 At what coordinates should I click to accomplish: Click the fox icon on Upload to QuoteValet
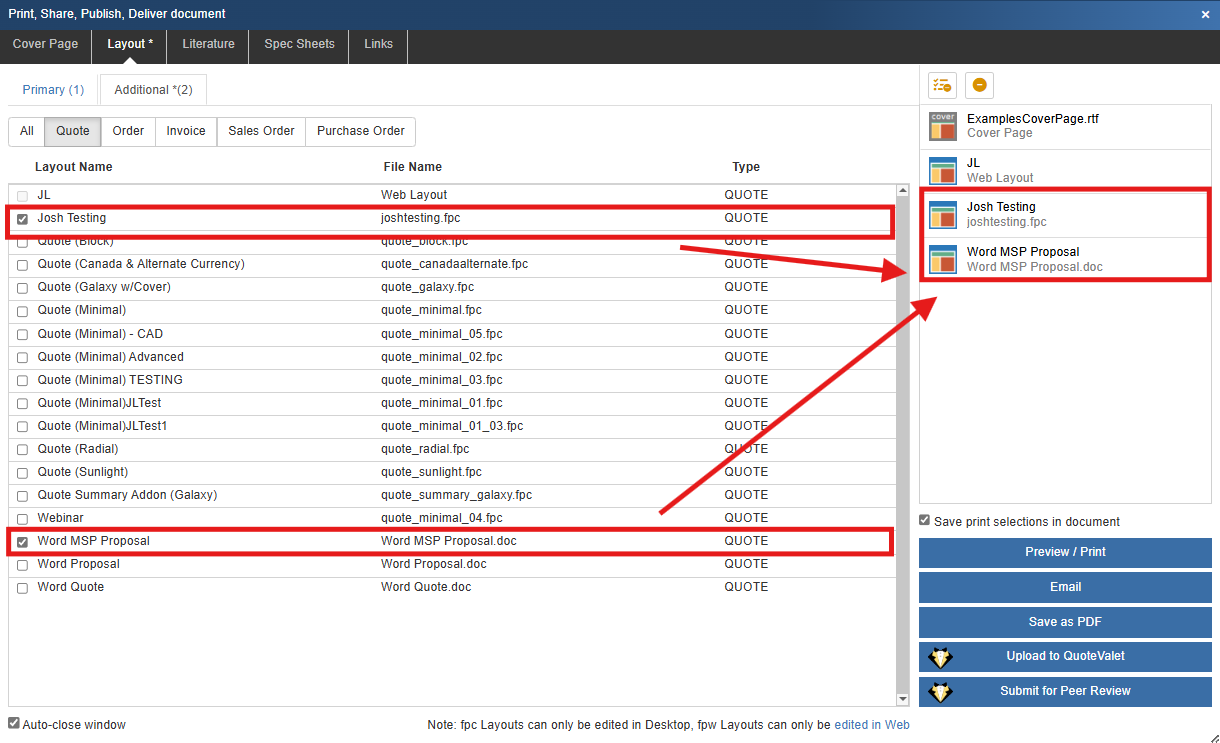click(941, 657)
